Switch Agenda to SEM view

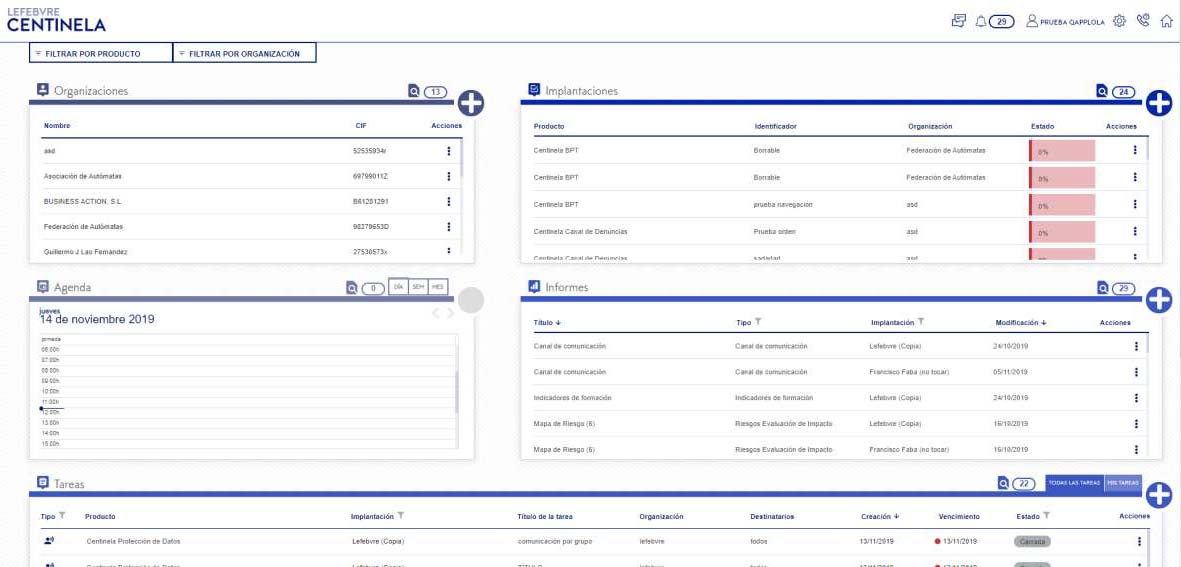[418, 287]
